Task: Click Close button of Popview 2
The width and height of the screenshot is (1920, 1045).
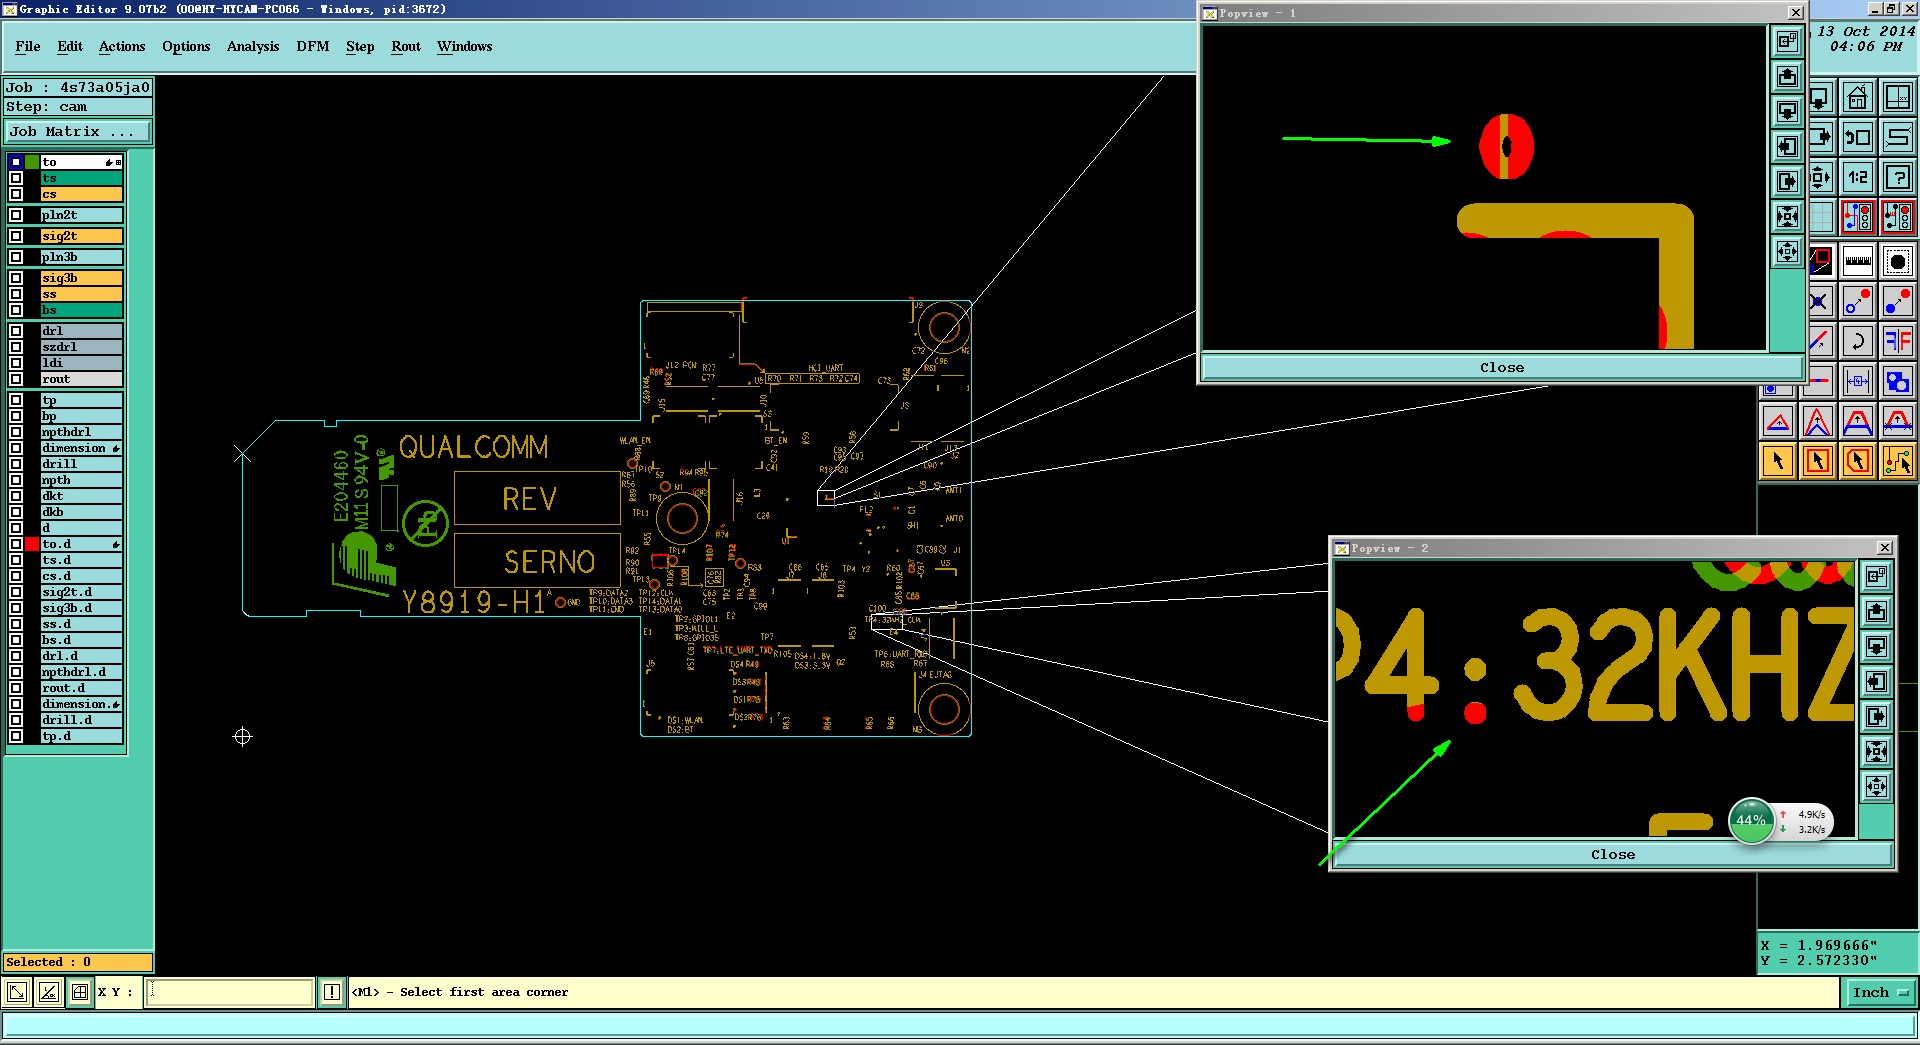Action: (1613, 854)
